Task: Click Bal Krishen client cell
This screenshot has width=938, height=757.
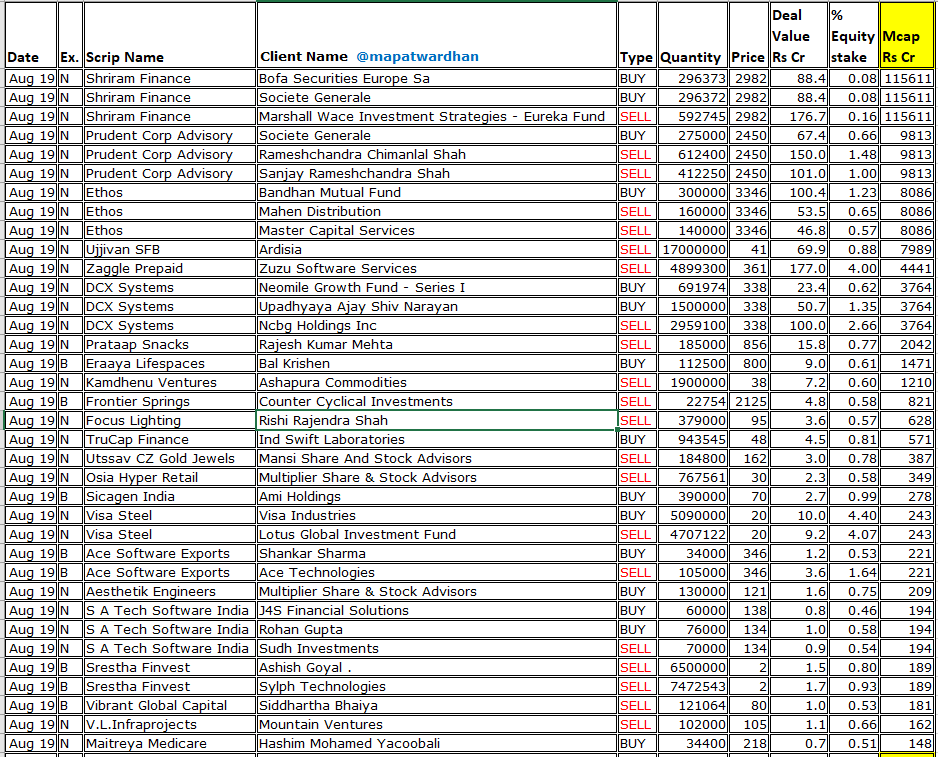Action: coord(437,364)
